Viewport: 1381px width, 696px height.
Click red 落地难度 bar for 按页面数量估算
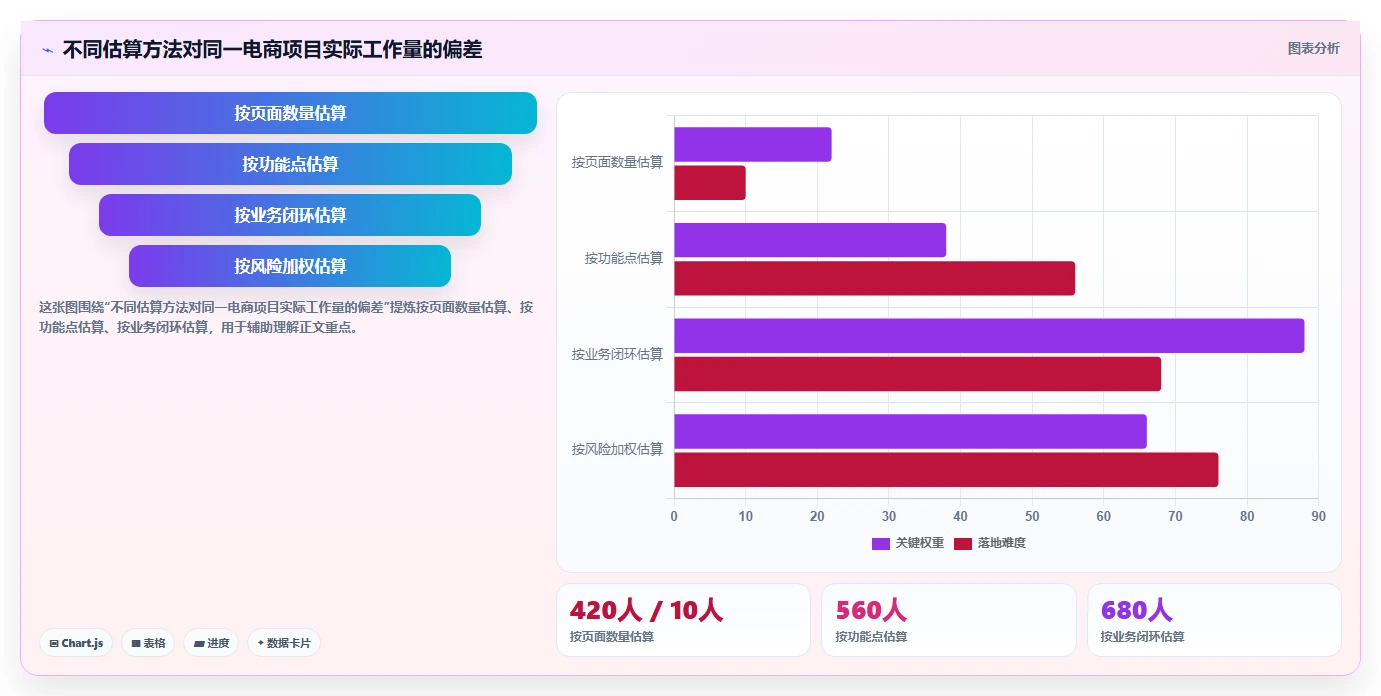[x=710, y=183]
